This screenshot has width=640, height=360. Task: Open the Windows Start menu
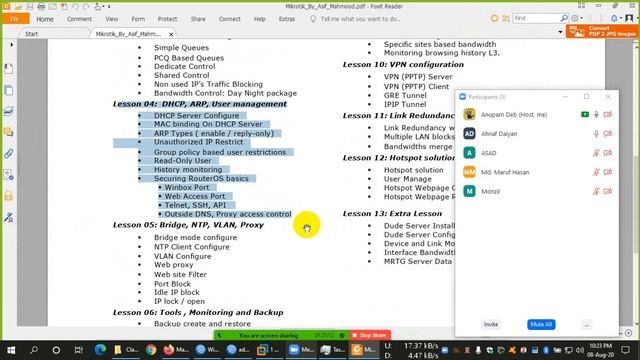coord(11,350)
